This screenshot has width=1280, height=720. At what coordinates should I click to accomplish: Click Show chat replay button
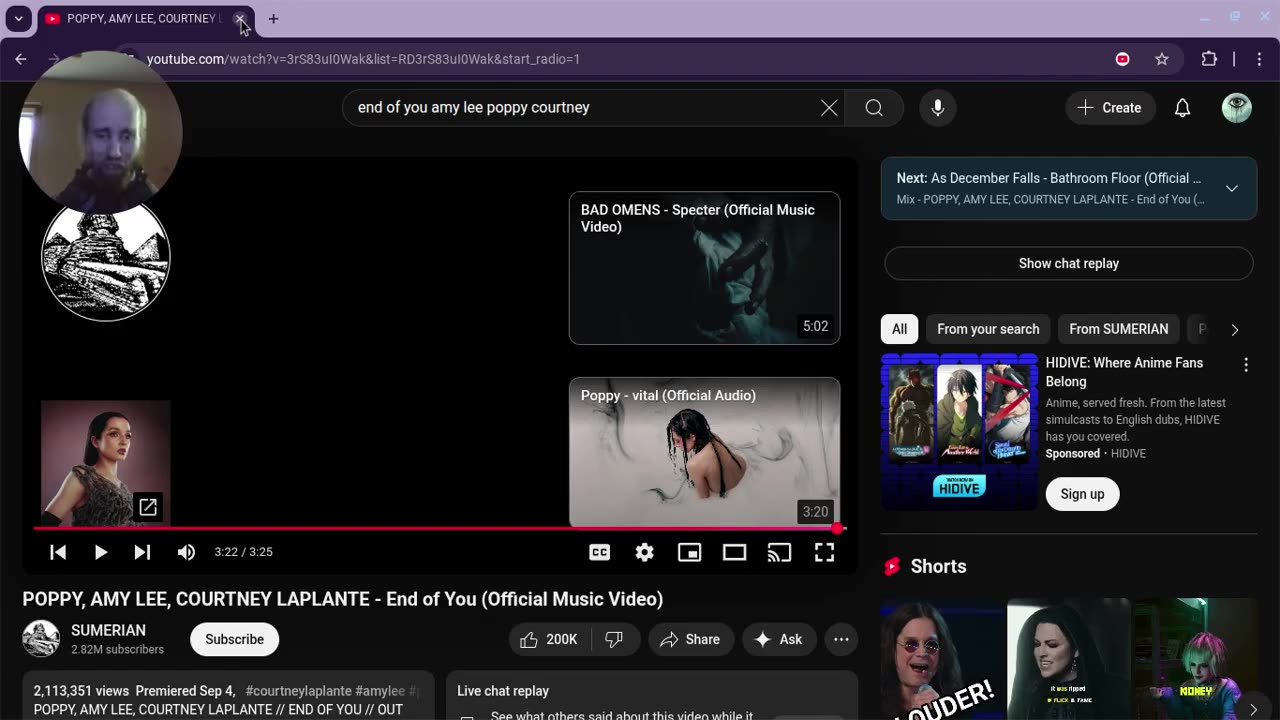click(1069, 263)
